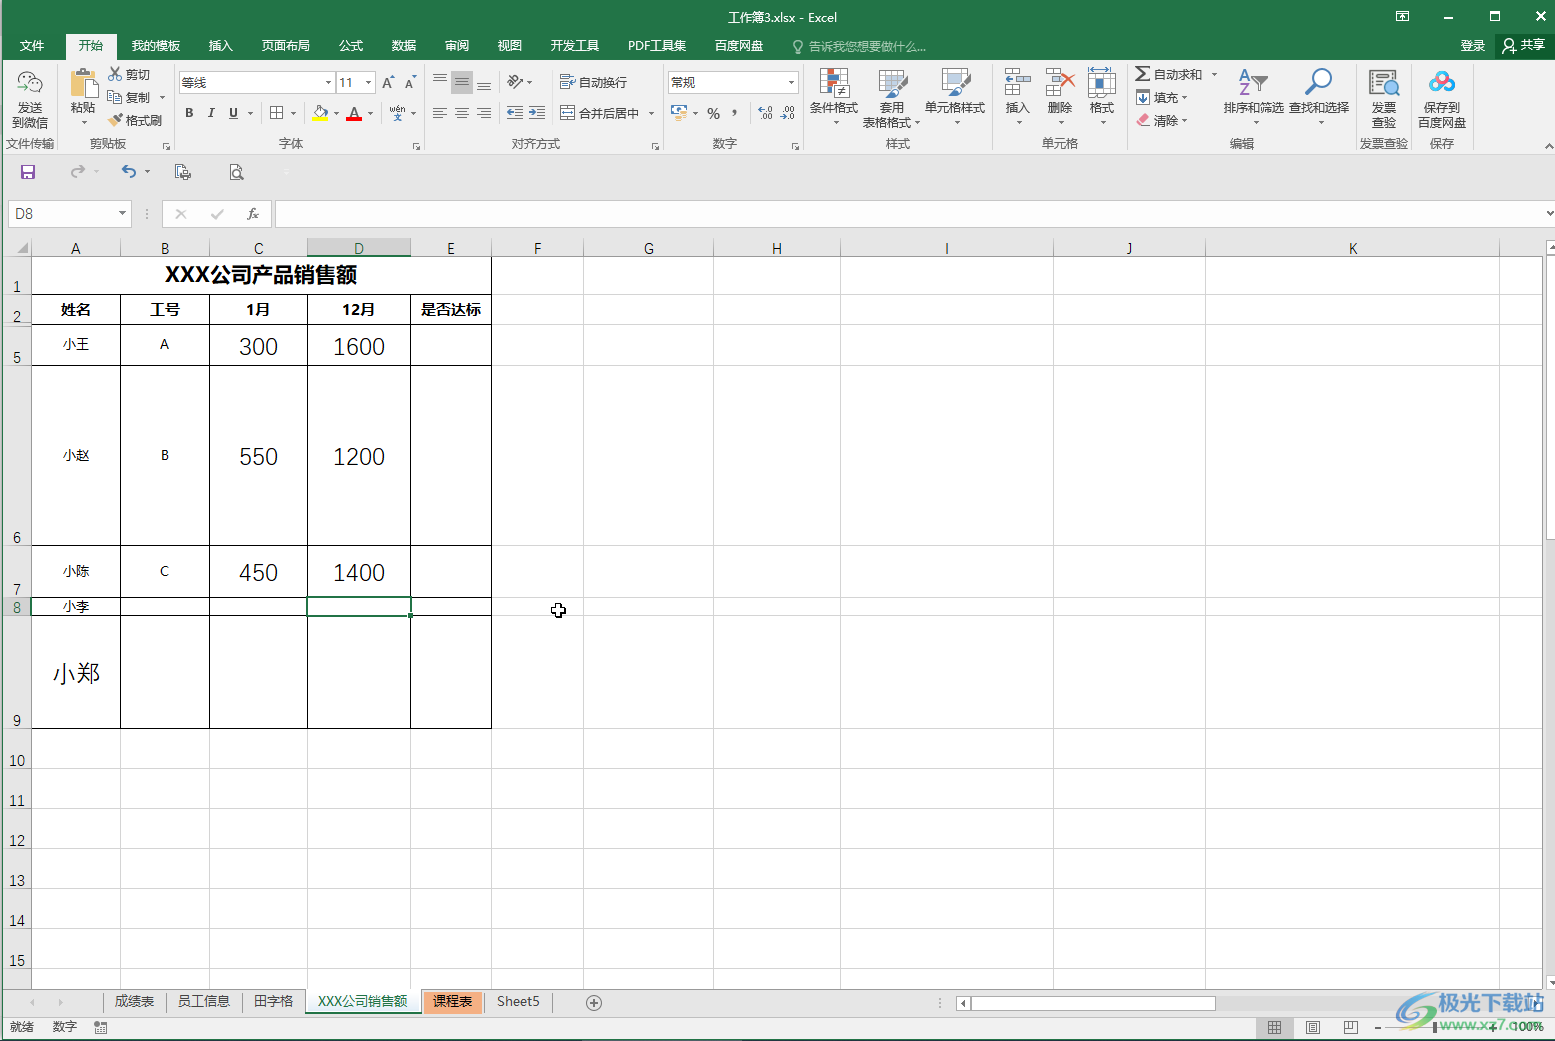Click the Login (登录) button
Image resolution: width=1555 pixels, height=1041 pixels.
click(x=1472, y=46)
